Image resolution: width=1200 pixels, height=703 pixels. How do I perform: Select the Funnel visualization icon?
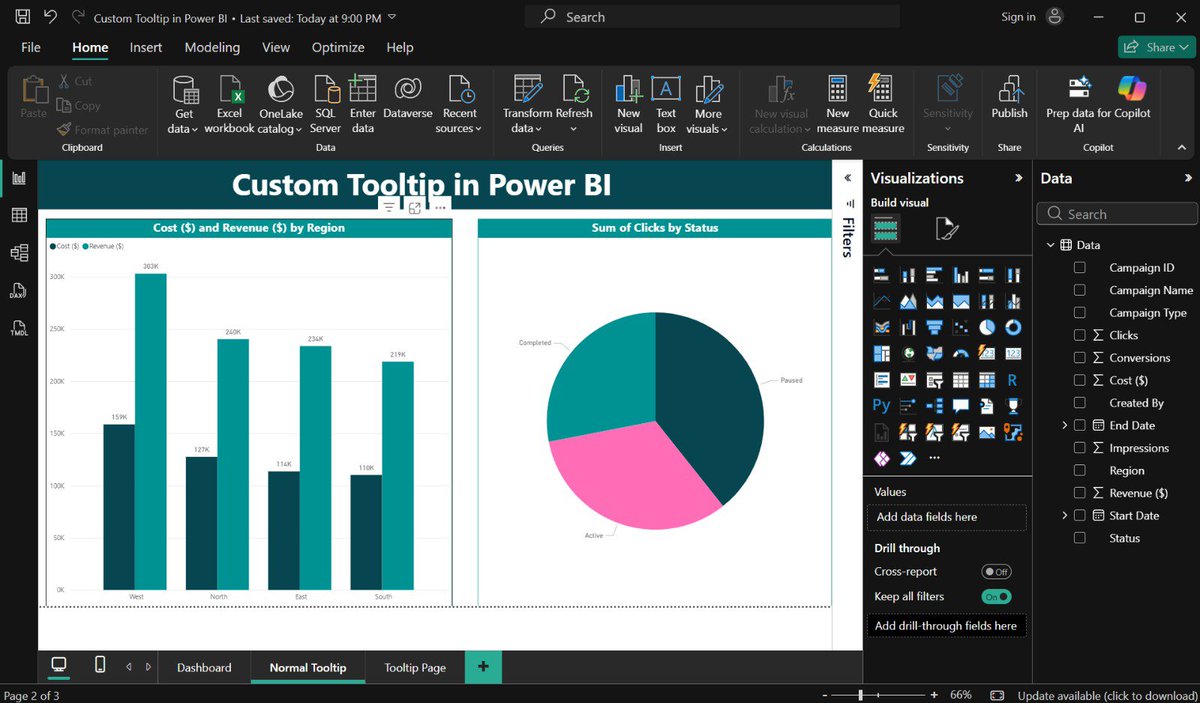(x=934, y=327)
